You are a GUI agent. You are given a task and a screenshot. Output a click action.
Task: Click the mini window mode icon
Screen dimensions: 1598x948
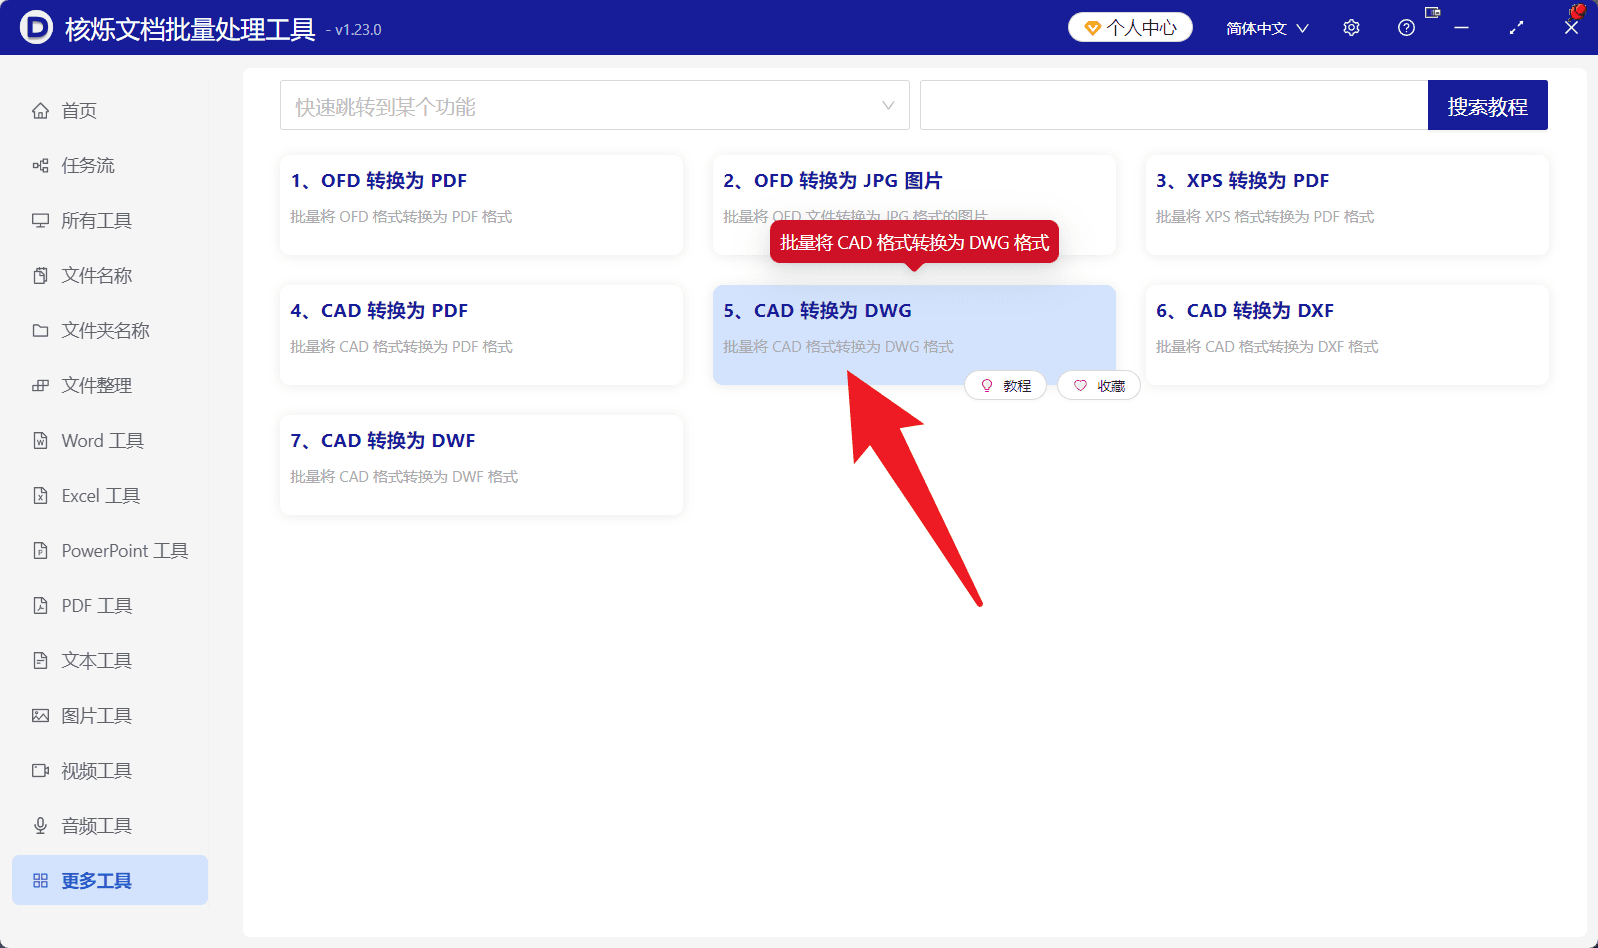coord(1433,12)
